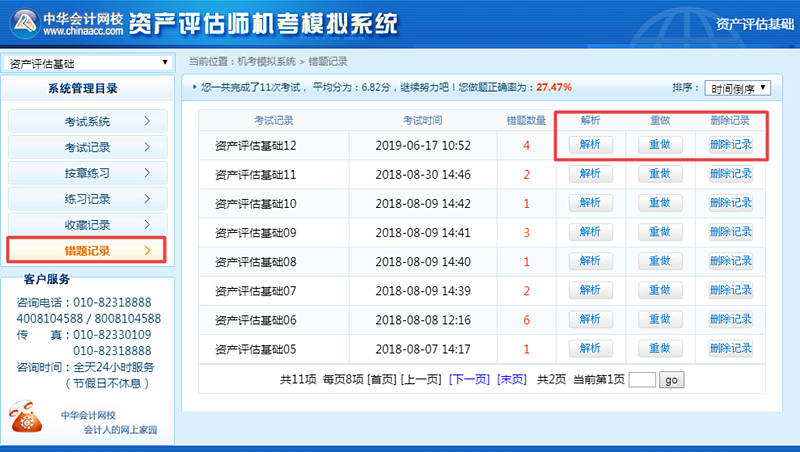Open the 时间倒序 sort dropdown
The width and height of the screenshot is (800, 452).
point(737,88)
